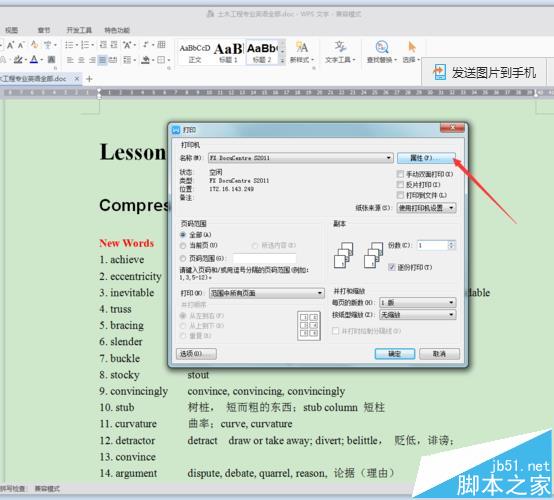Open the 章节 section ribbon tab
554x500 pixels.
point(44,30)
